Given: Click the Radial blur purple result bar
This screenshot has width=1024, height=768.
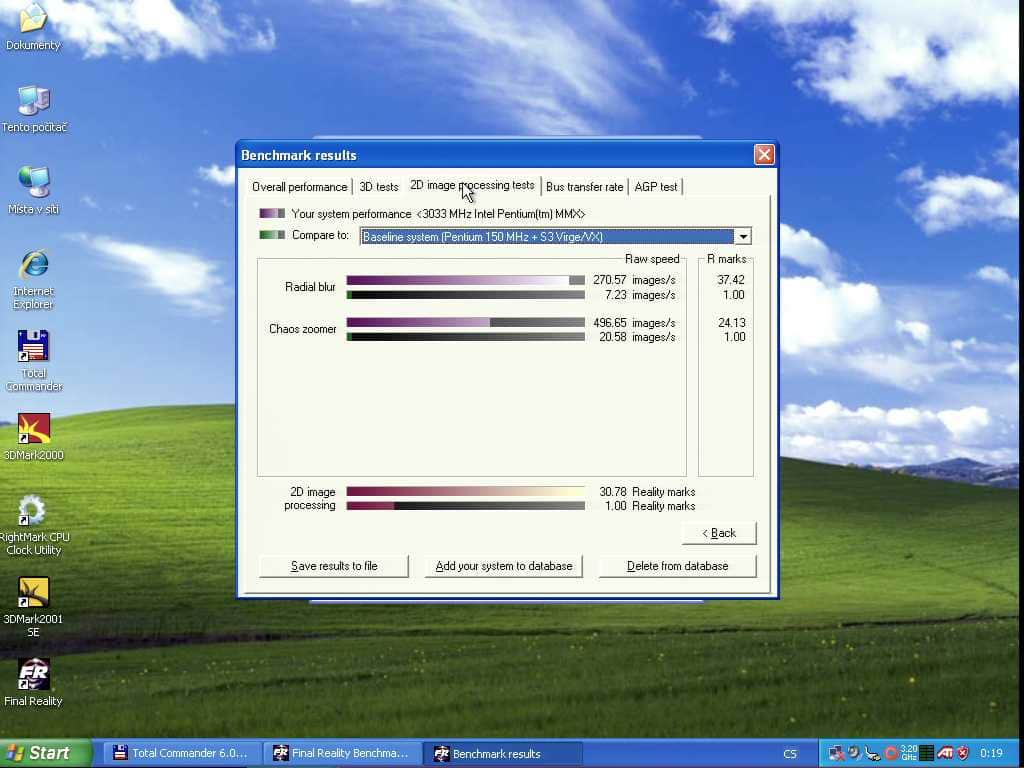Looking at the screenshot, I should 466,280.
